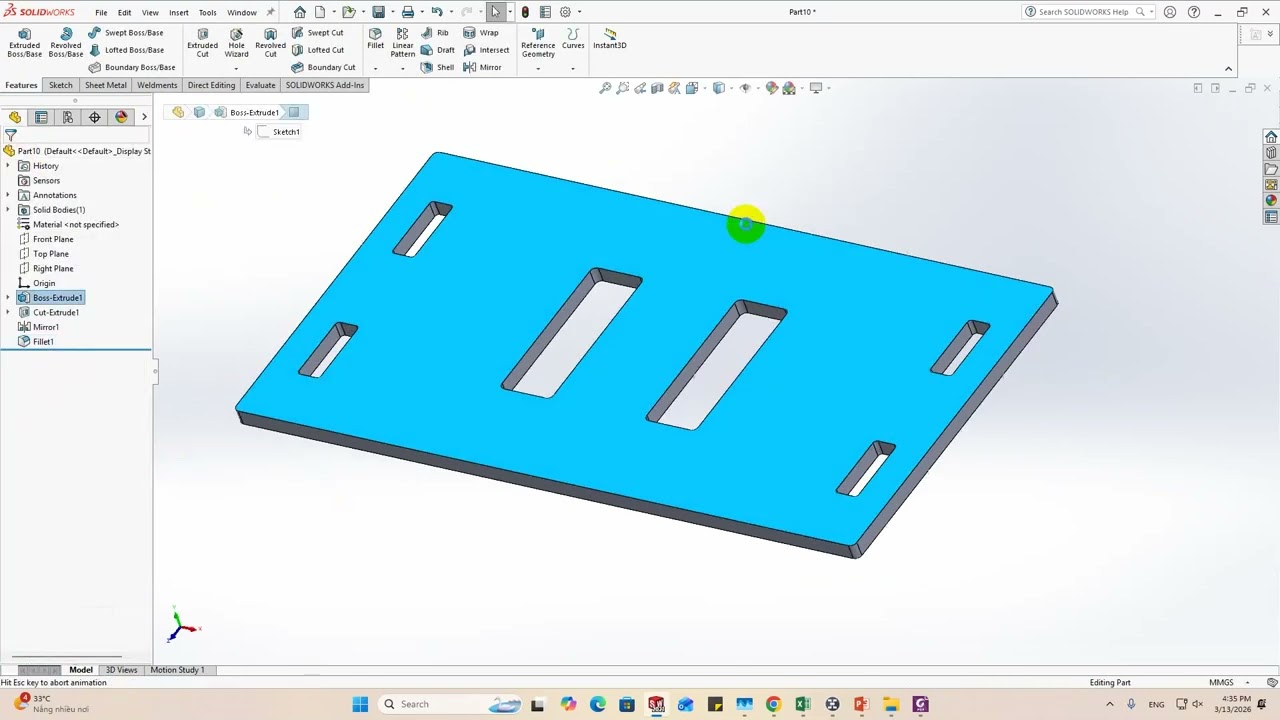Select the Revolved Boss/Base tool
Screen dimensions: 1280x720
pyautogui.click(x=65, y=43)
